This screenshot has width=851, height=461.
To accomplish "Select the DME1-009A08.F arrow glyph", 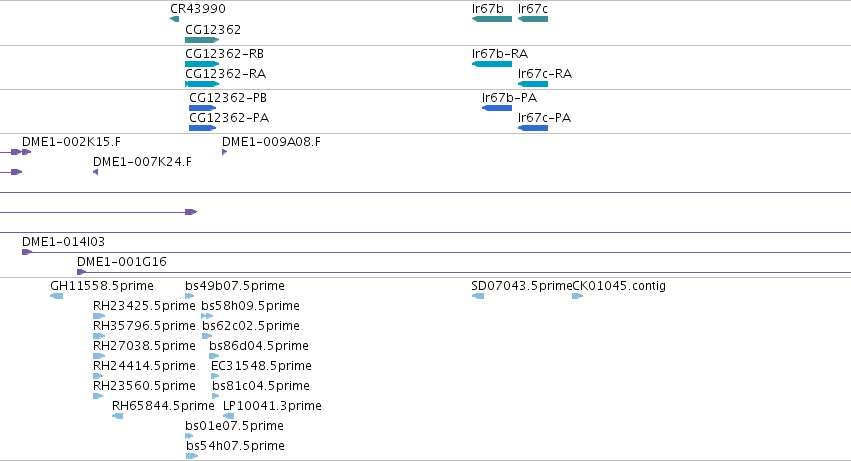I will coord(224,152).
